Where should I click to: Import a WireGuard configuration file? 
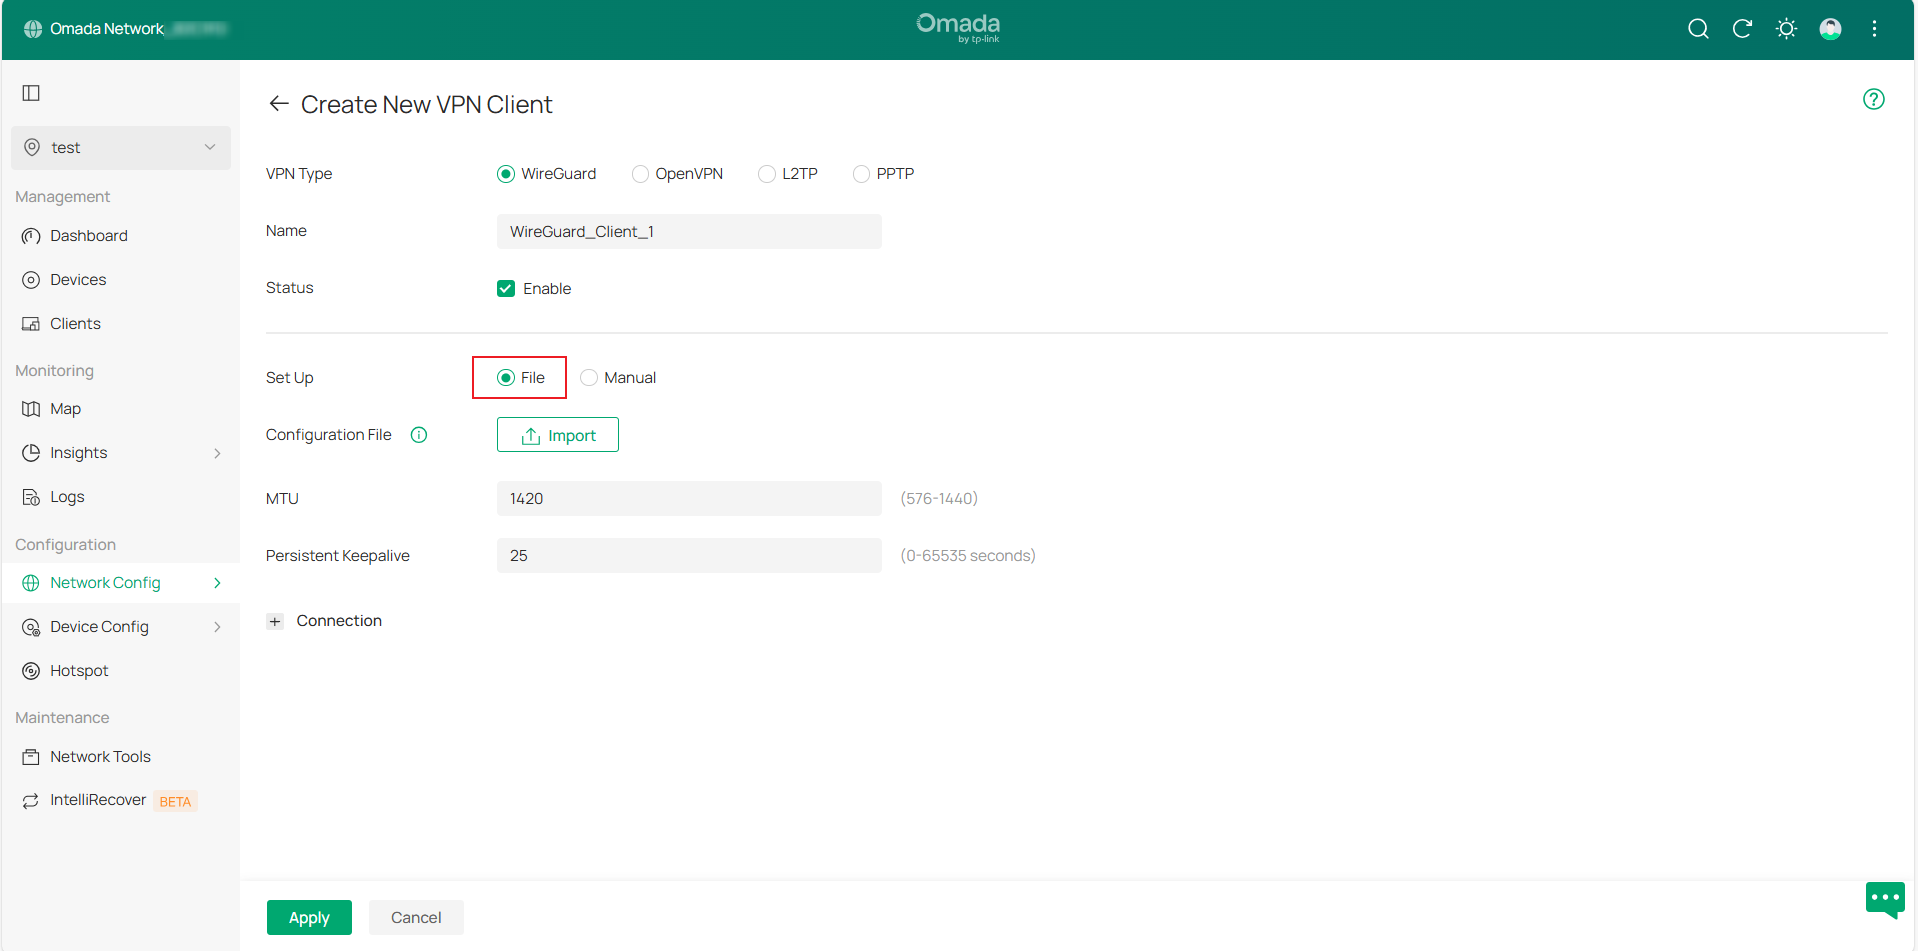[x=557, y=434]
